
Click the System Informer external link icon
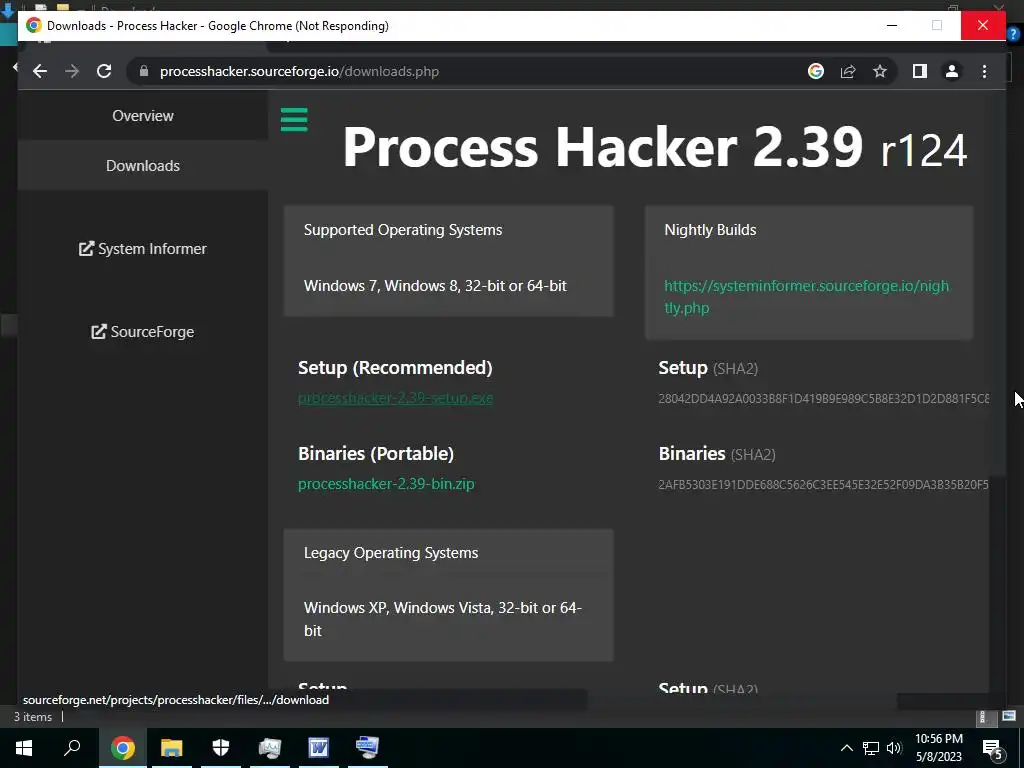(x=86, y=249)
